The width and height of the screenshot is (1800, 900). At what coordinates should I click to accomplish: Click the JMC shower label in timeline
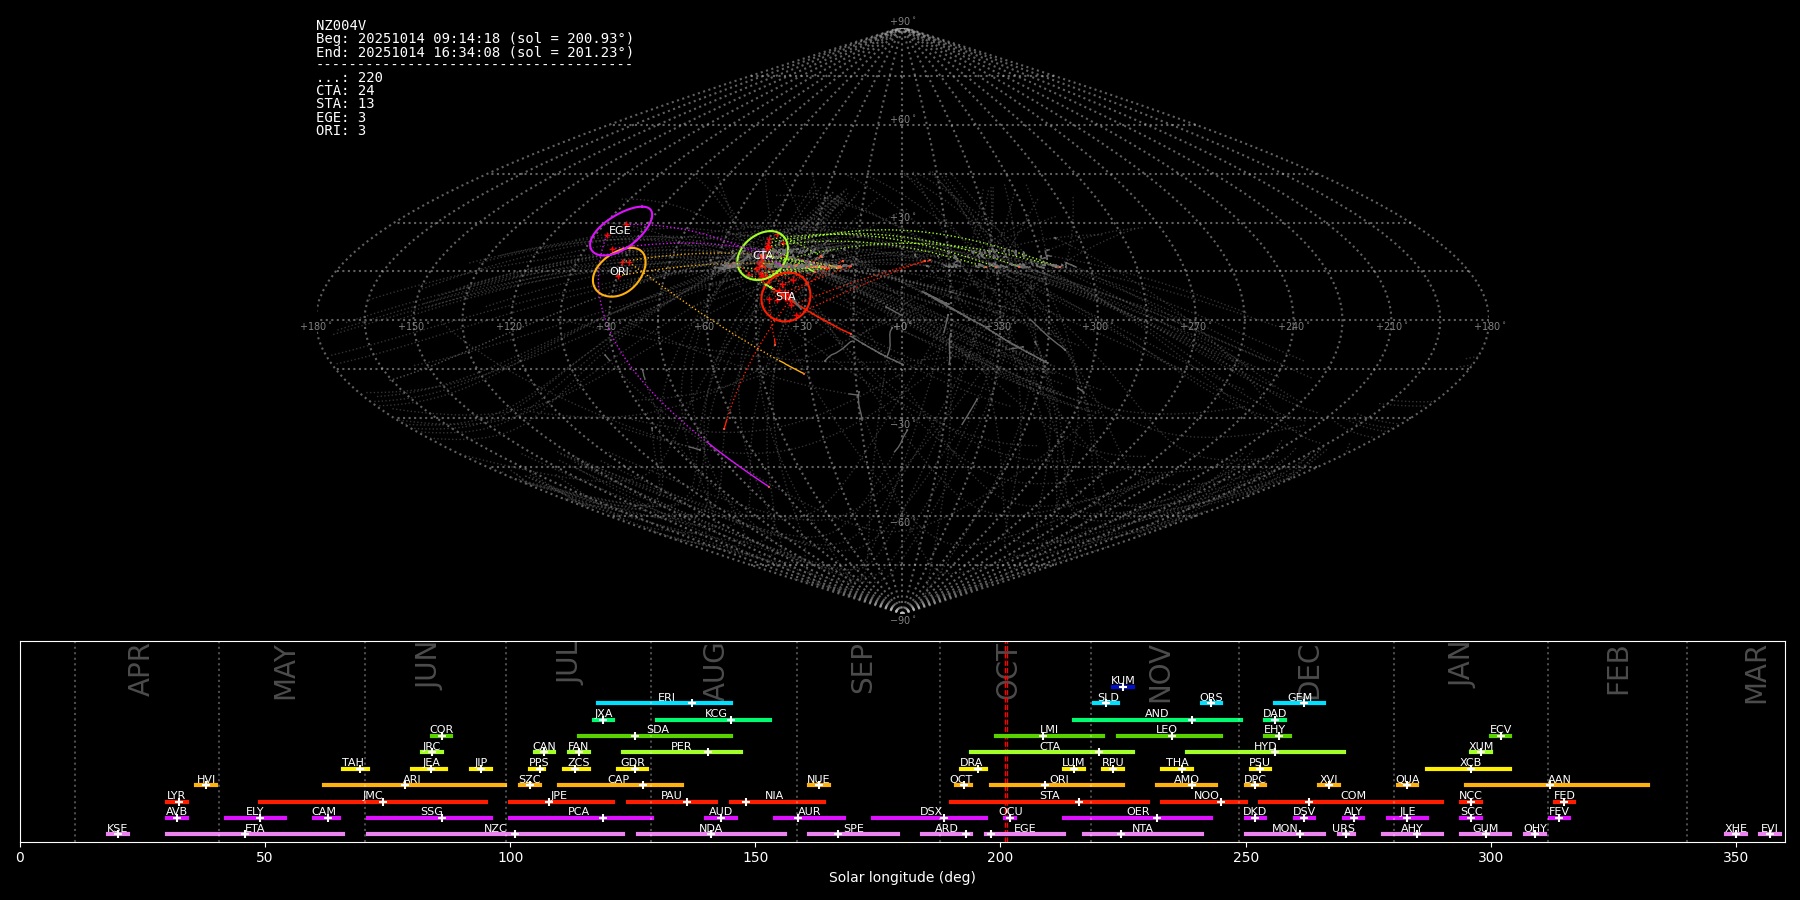[x=372, y=796]
